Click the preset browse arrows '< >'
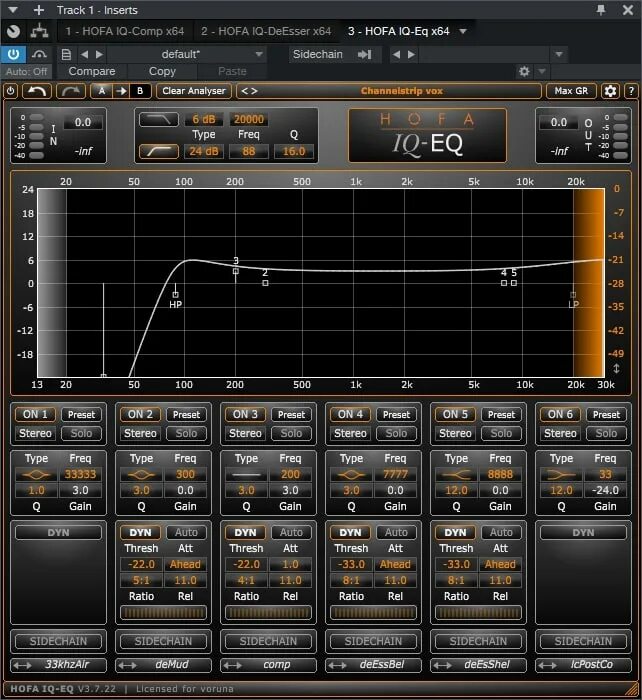Screen dimensions: 642x700 (249, 91)
